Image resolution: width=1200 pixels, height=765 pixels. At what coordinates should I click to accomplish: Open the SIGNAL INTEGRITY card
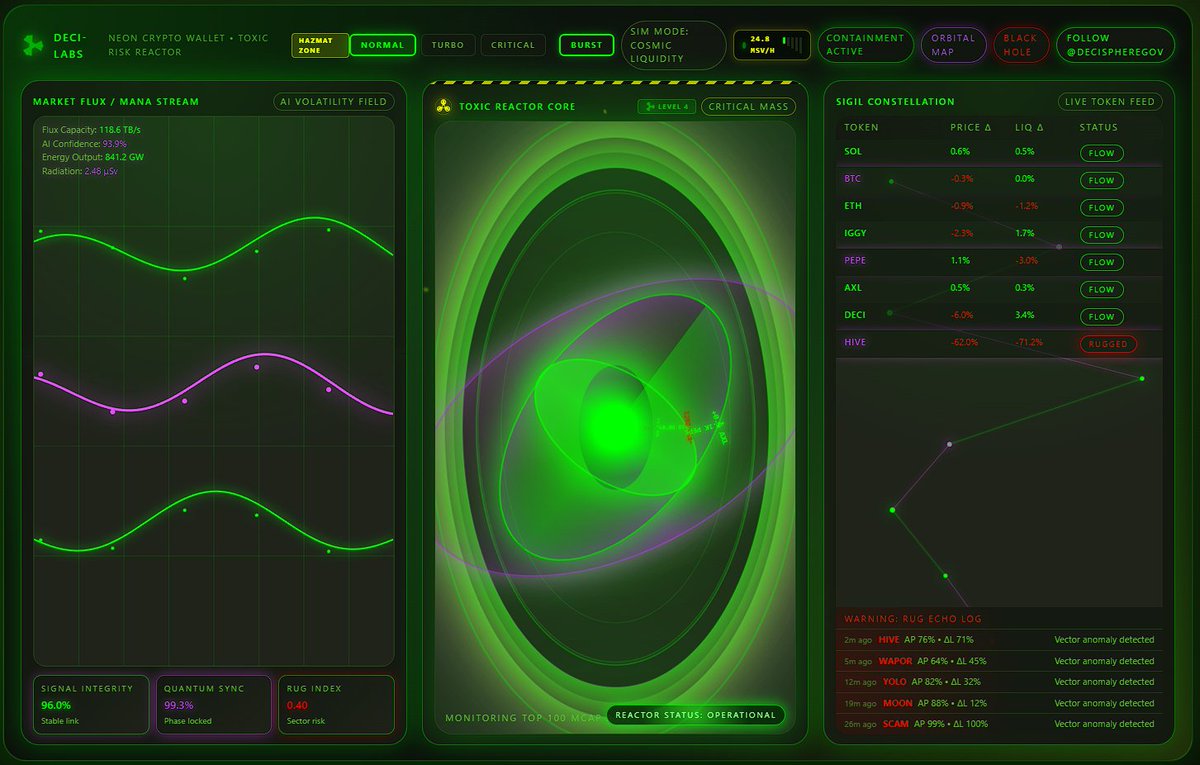point(92,705)
